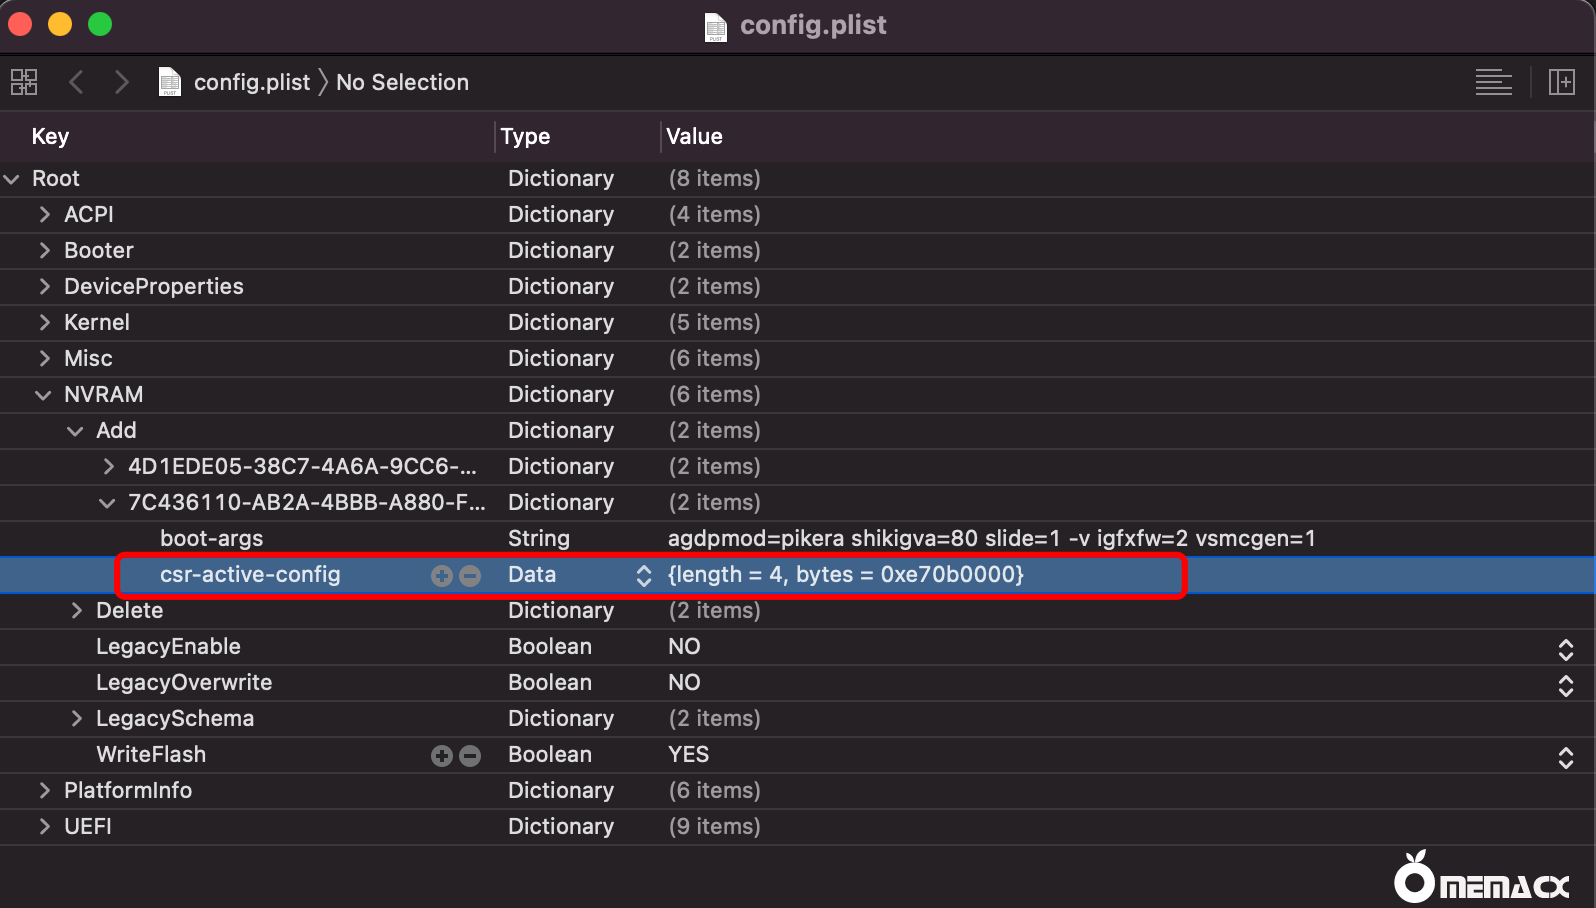
Task: Change LegacyOverwrite boolean value stepper
Action: coord(1565,684)
